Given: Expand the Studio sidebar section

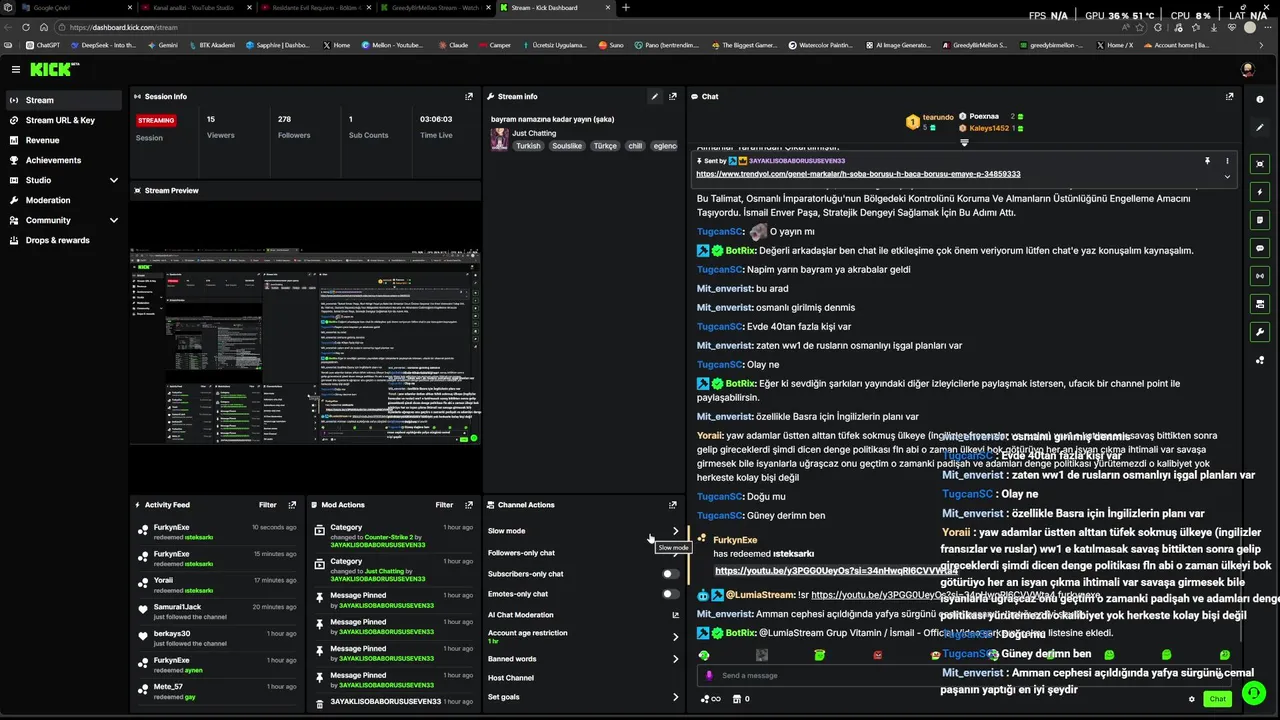Looking at the screenshot, I should pos(114,180).
